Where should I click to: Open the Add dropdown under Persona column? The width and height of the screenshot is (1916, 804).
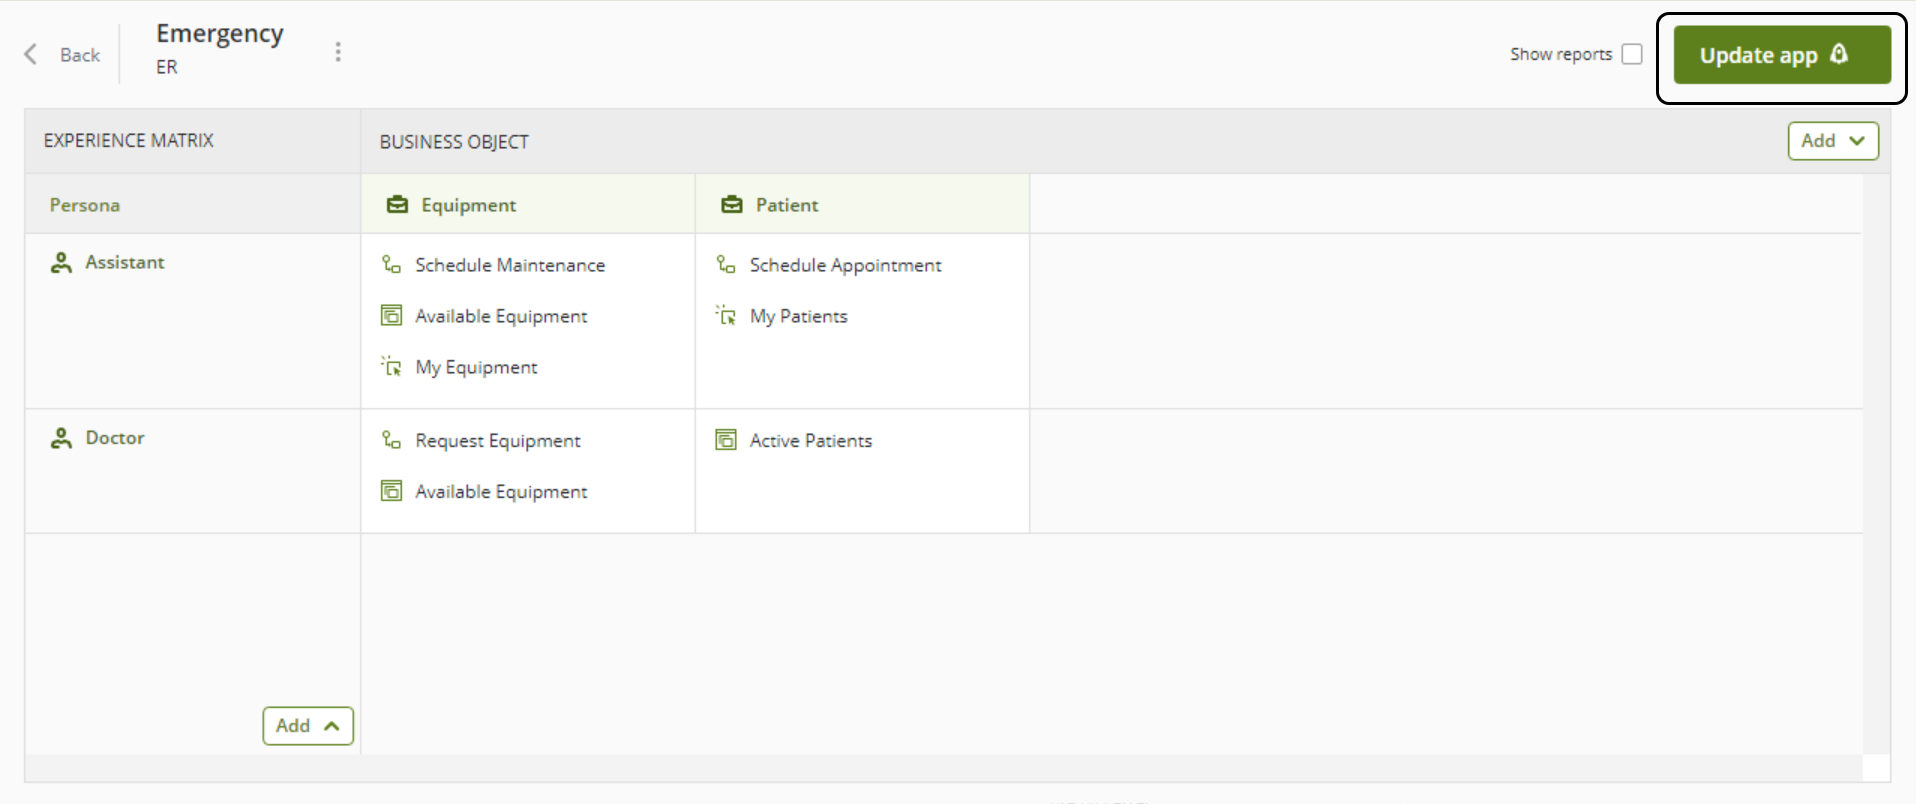308,726
